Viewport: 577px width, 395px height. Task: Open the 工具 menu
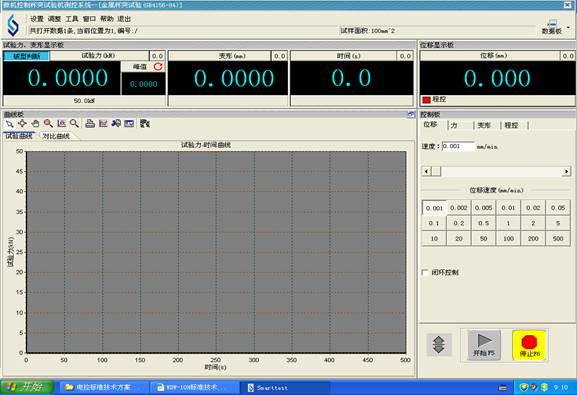coord(72,19)
